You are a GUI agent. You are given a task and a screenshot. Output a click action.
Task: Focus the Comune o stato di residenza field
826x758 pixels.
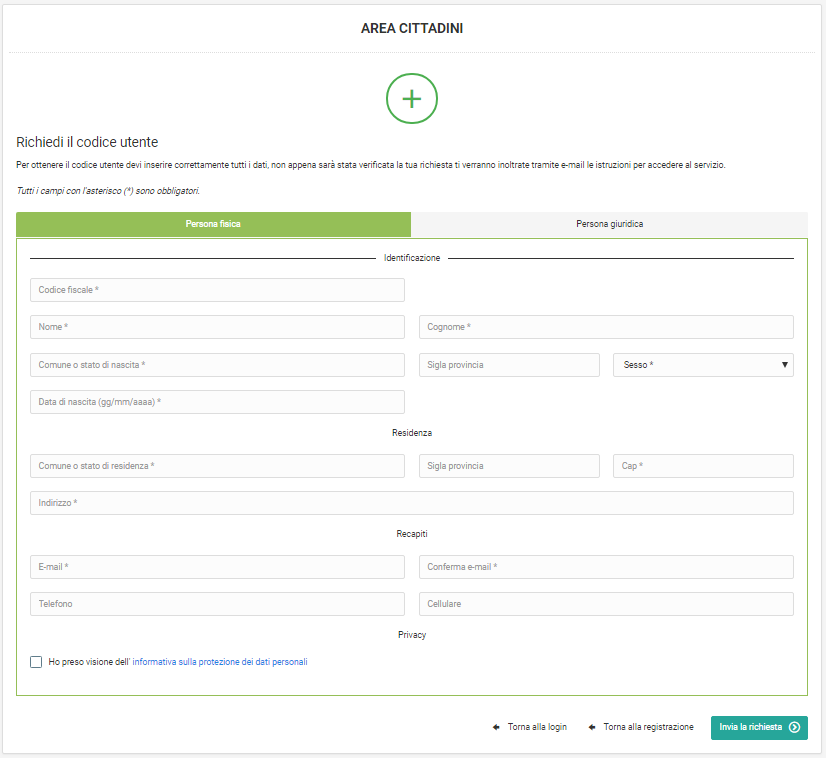[217, 466]
